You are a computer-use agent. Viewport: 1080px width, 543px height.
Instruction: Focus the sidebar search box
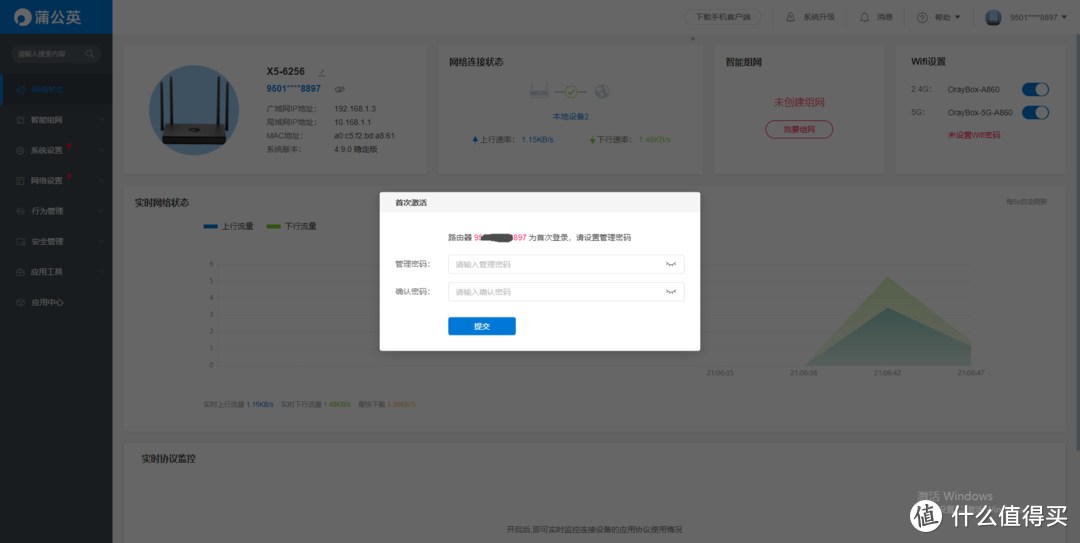click(56, 54)
